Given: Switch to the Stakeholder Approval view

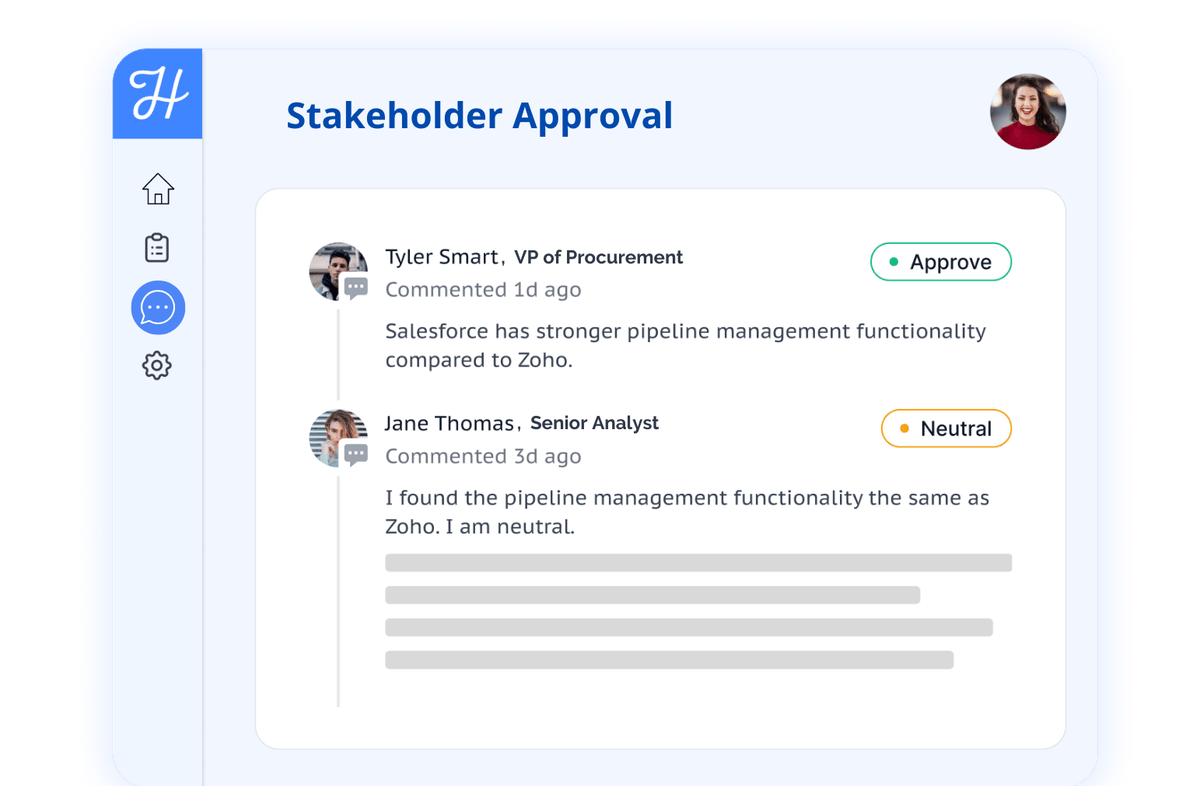Looking at the screenshot, I should click(479, 115).
